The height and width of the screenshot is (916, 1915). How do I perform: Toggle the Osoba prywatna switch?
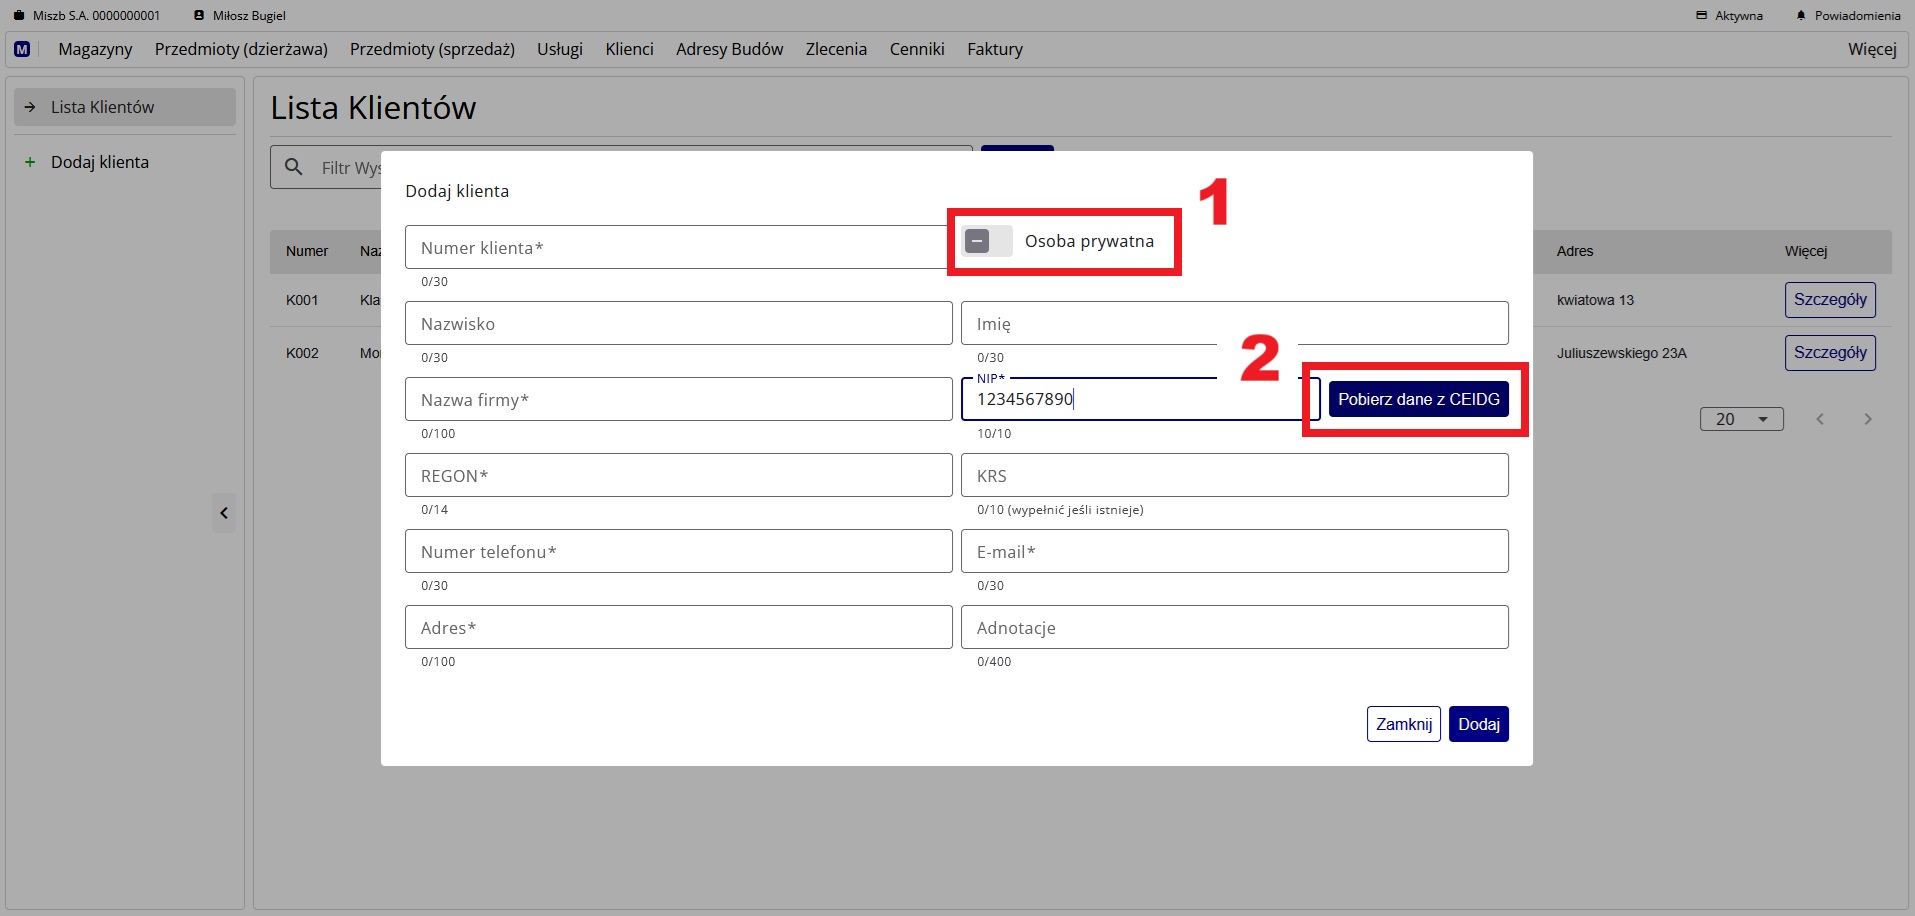(x=986, y=241)
